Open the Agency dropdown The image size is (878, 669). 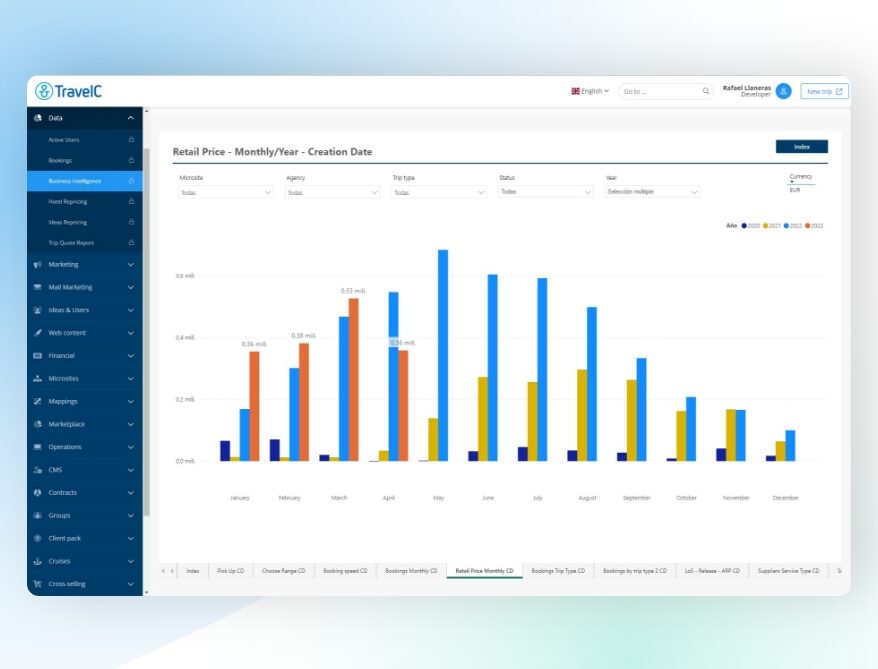pyautogui.click(x=333, y=193)
